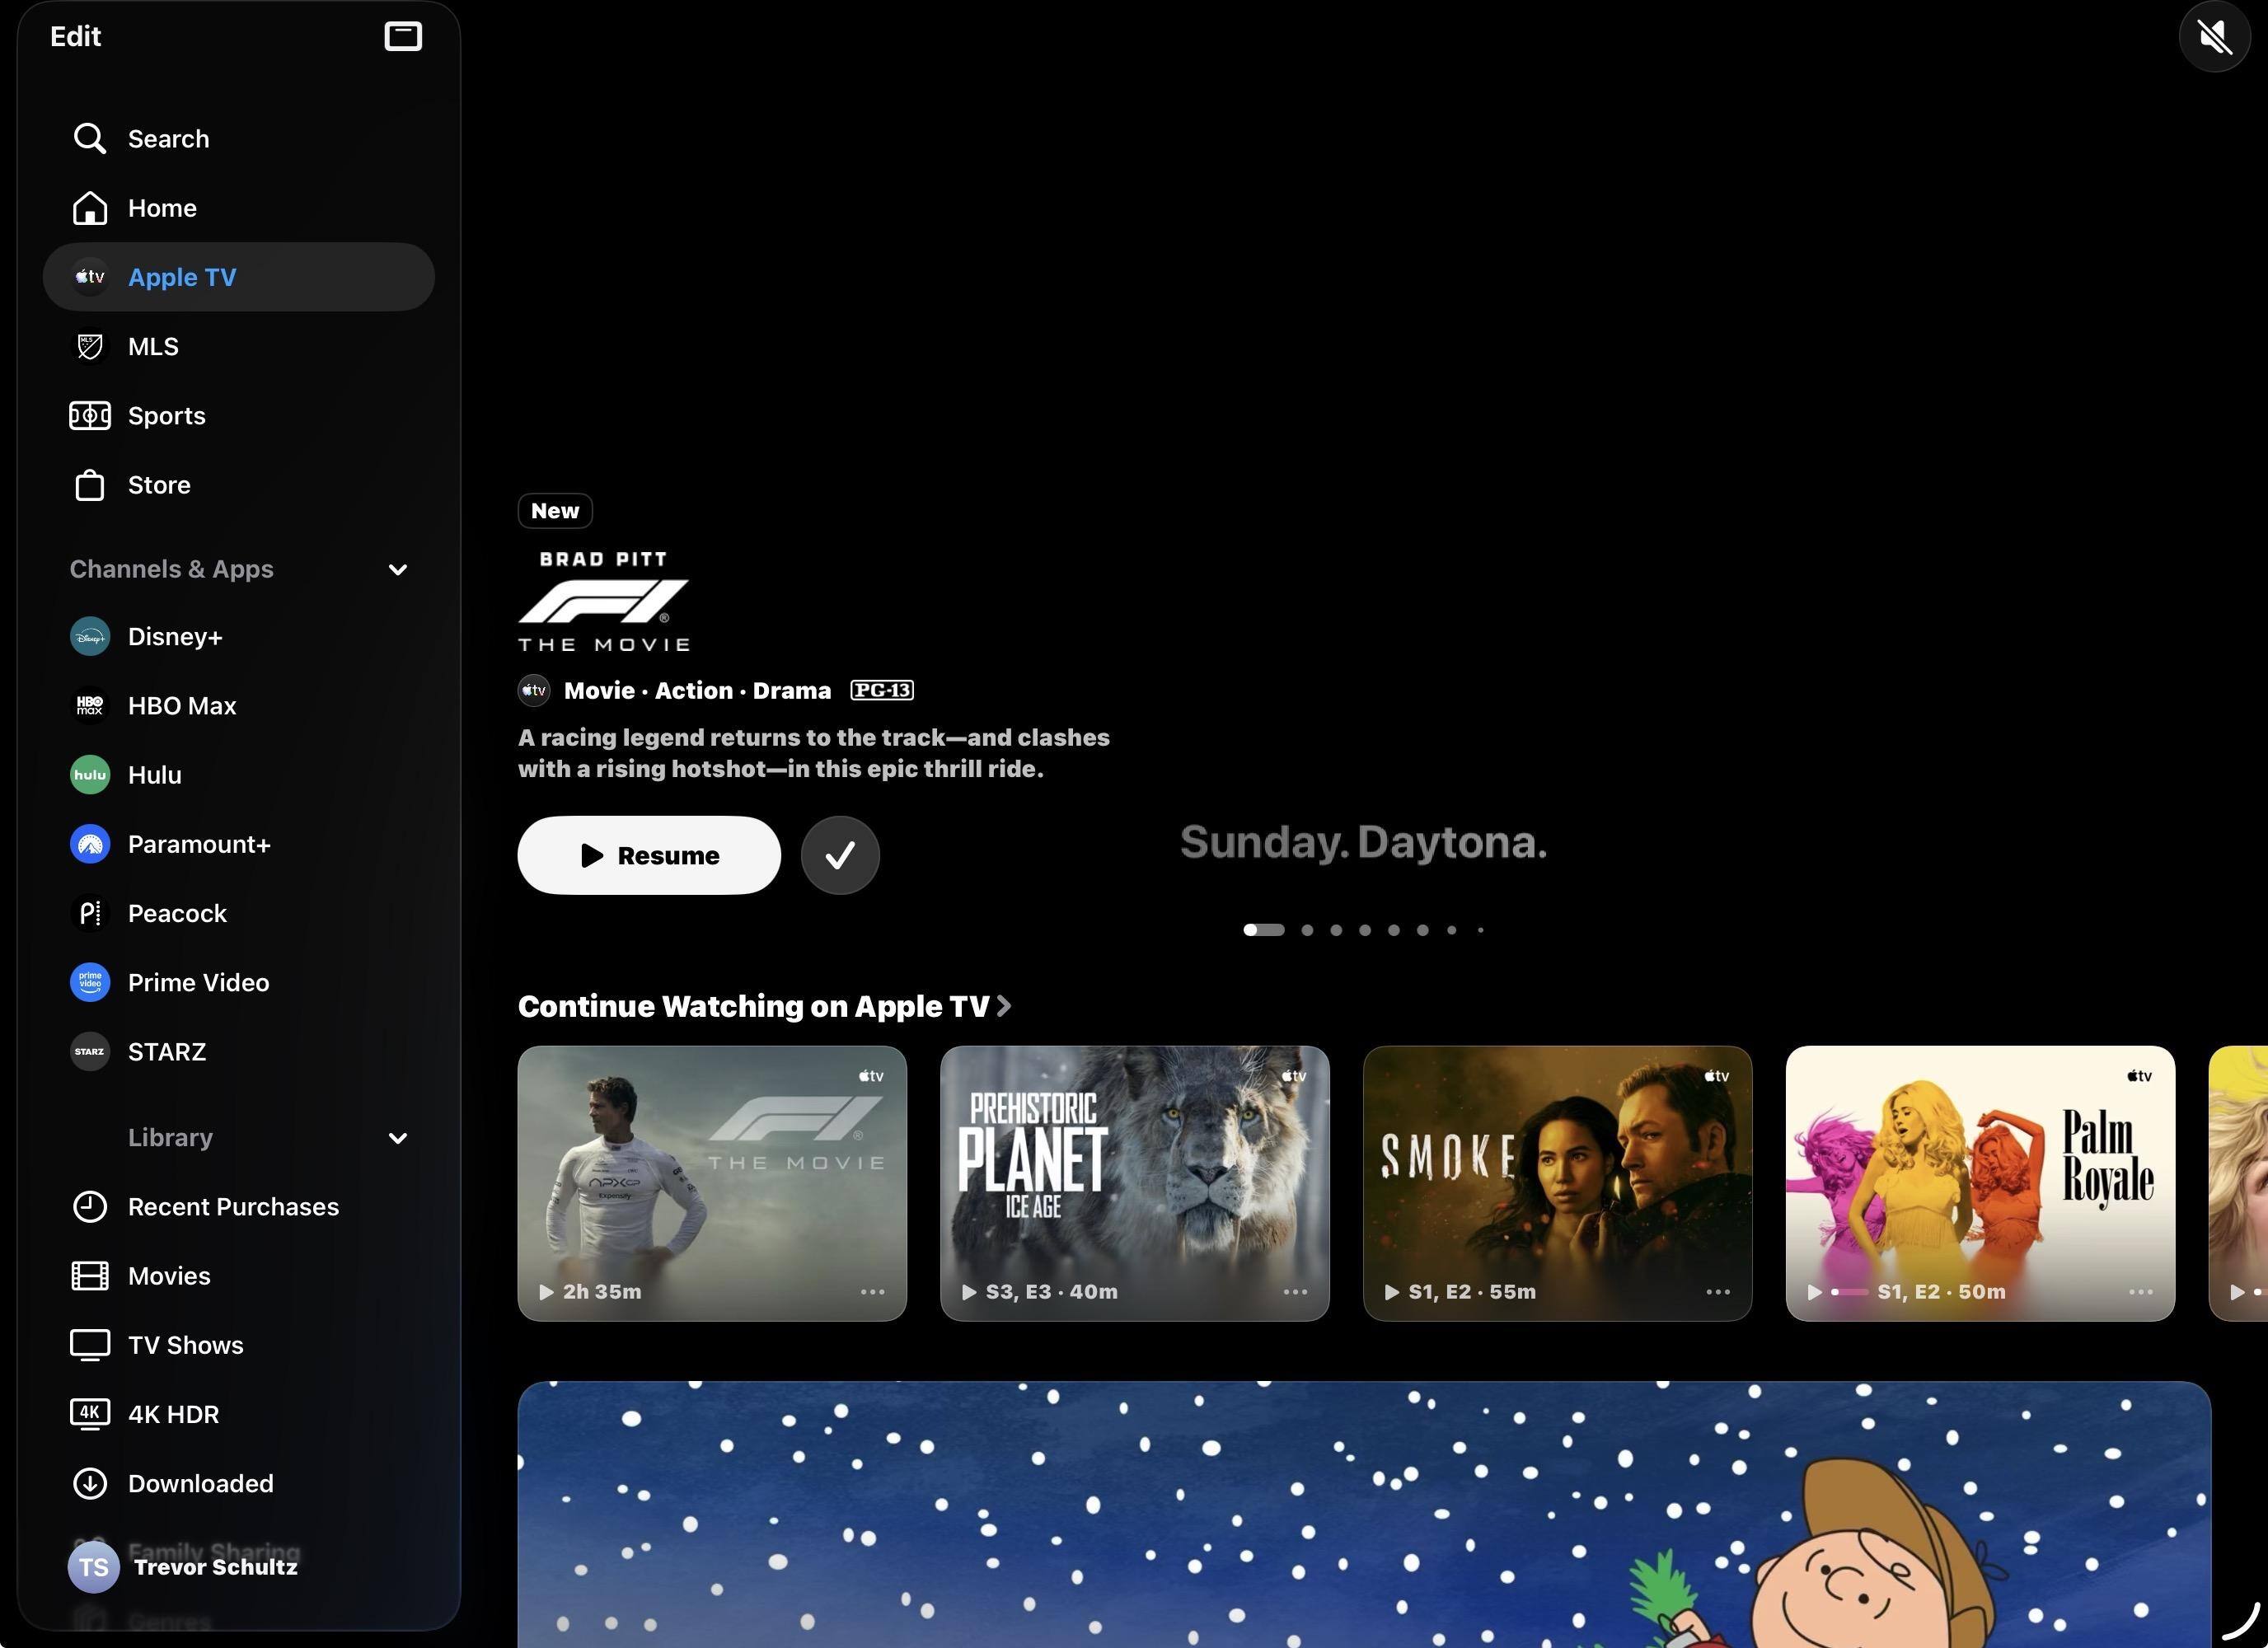Open the Paramount+ channel icon

[x=89, y=844]
